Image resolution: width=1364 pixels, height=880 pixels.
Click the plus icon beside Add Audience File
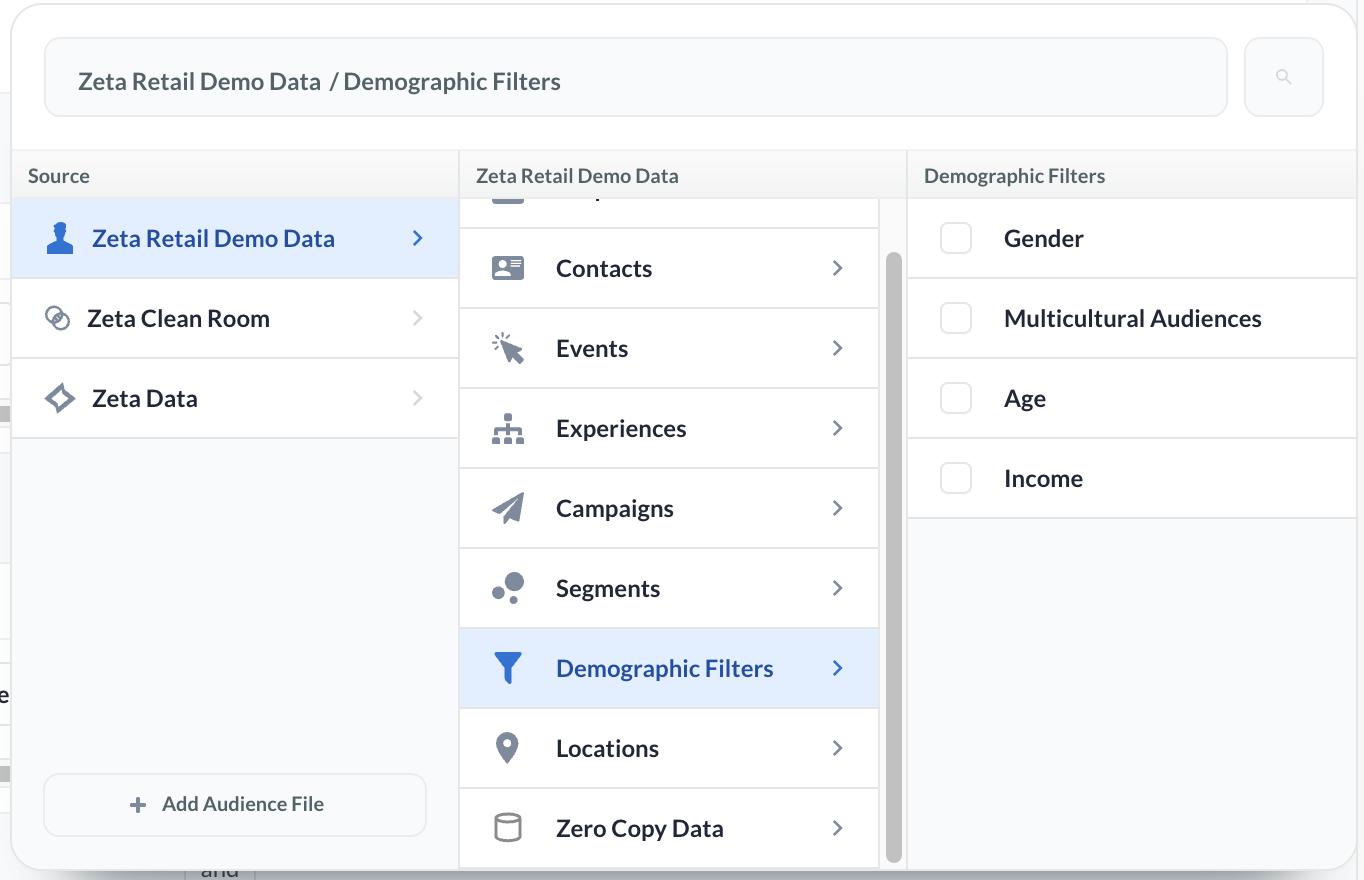tap(138, 805)
